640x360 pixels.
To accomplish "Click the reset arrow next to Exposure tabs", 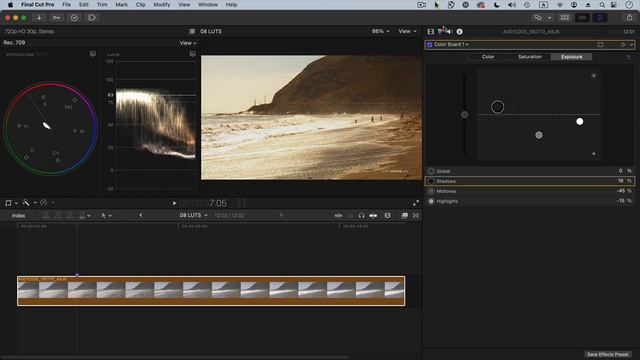I will pos(629,57).
